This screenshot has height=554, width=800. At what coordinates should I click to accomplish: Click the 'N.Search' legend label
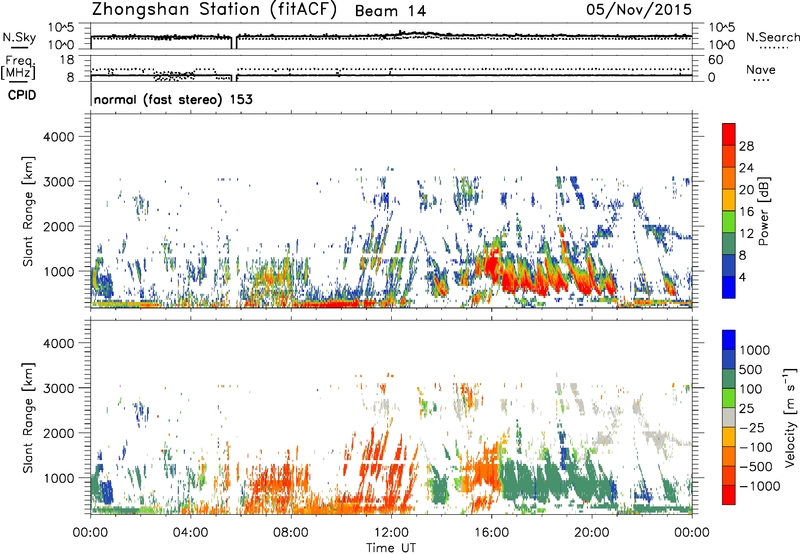click(x=772, y=37)
